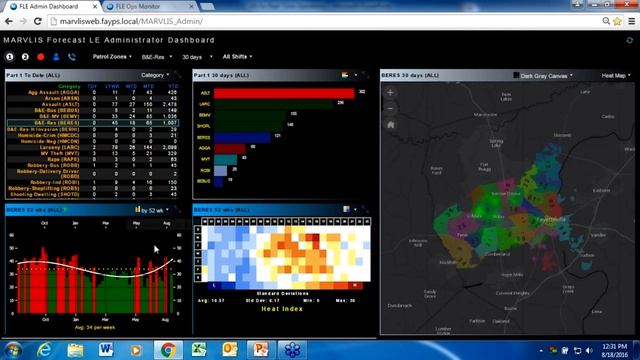Viewport: 640px width, 360px height.
Task: Launch Internet Explorer from taskbar
Action: tap(44, 350)
